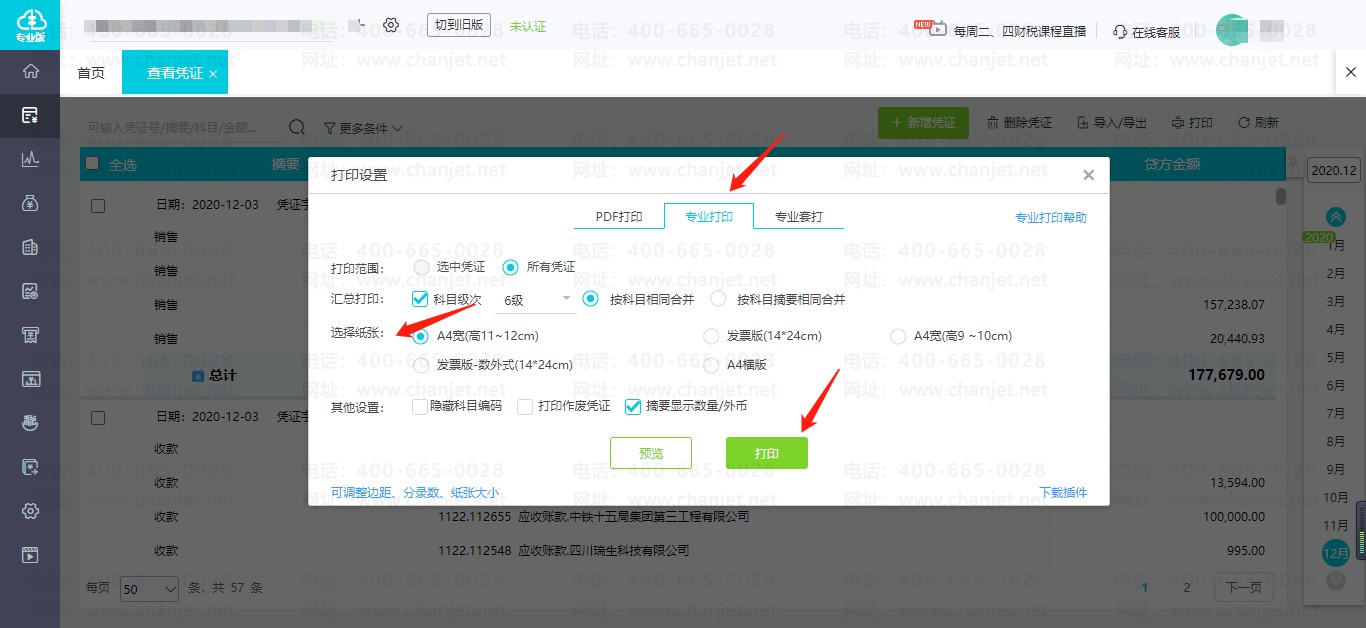Click the gear icon beside company name
Screen dimensions: 1366x628
click(x=391, y=25)
